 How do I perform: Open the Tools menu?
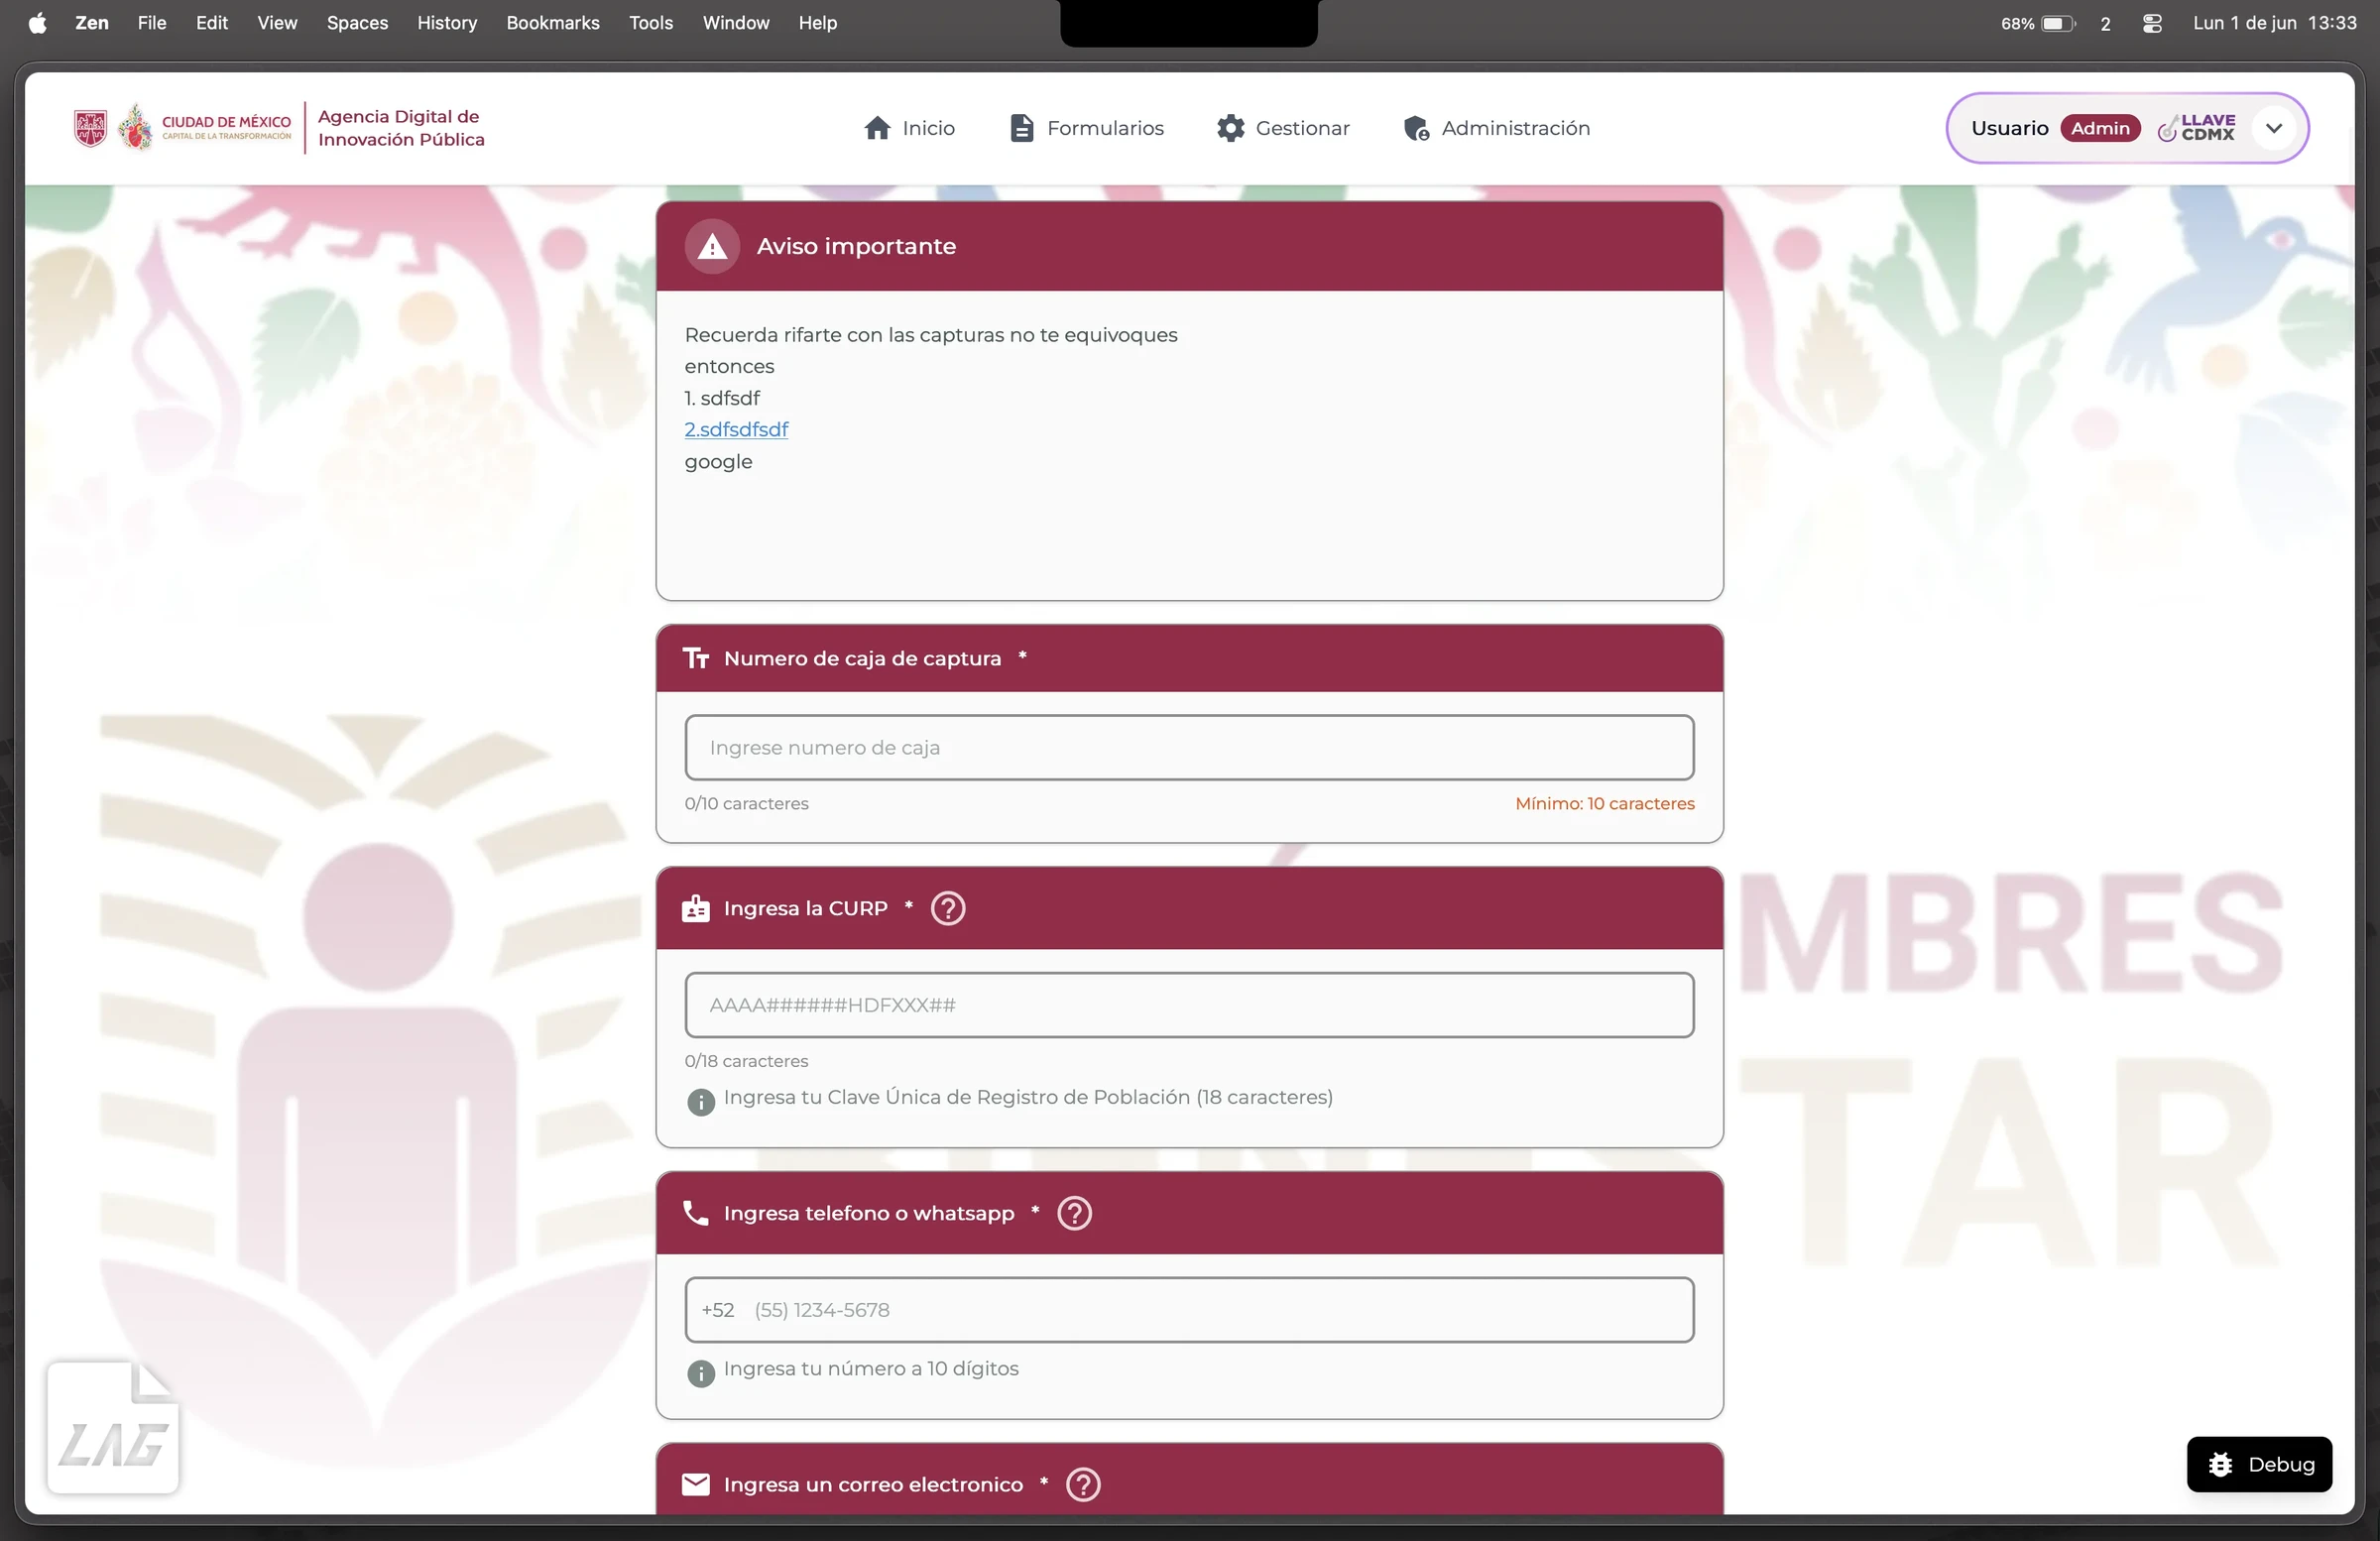coord(651,22)
